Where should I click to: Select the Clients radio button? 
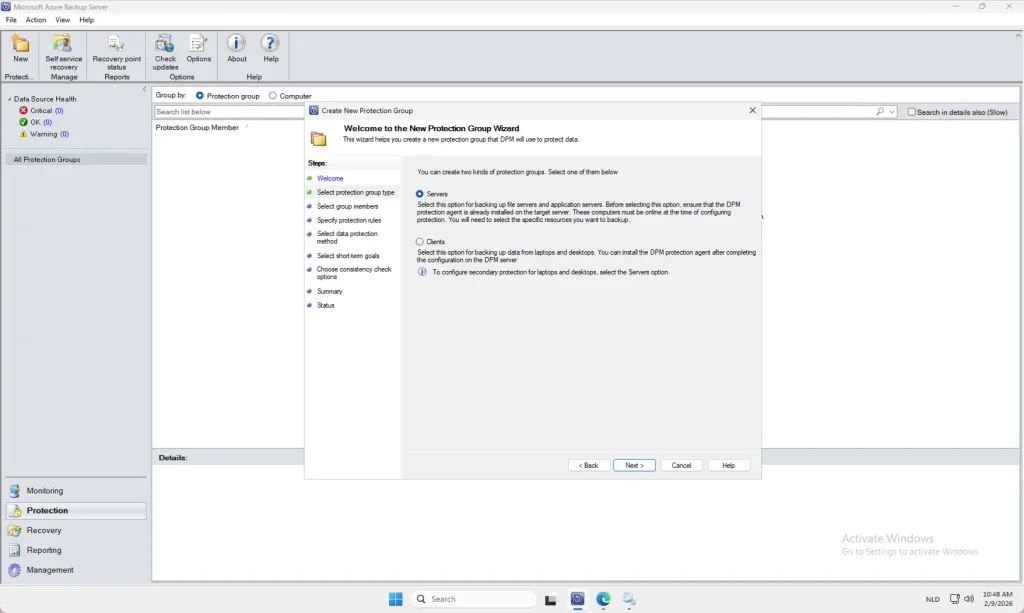click(x=420, y=242)
